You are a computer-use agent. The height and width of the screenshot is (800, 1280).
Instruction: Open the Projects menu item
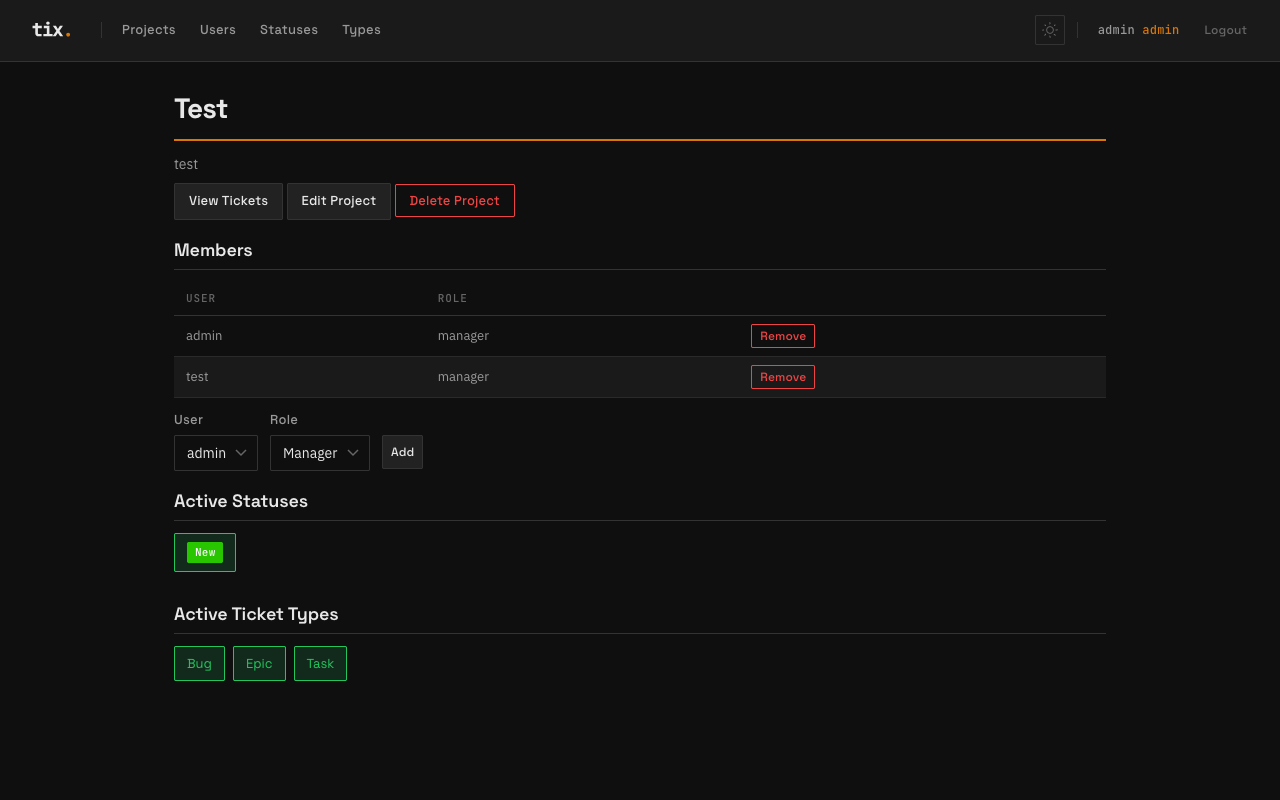point(149,30)
